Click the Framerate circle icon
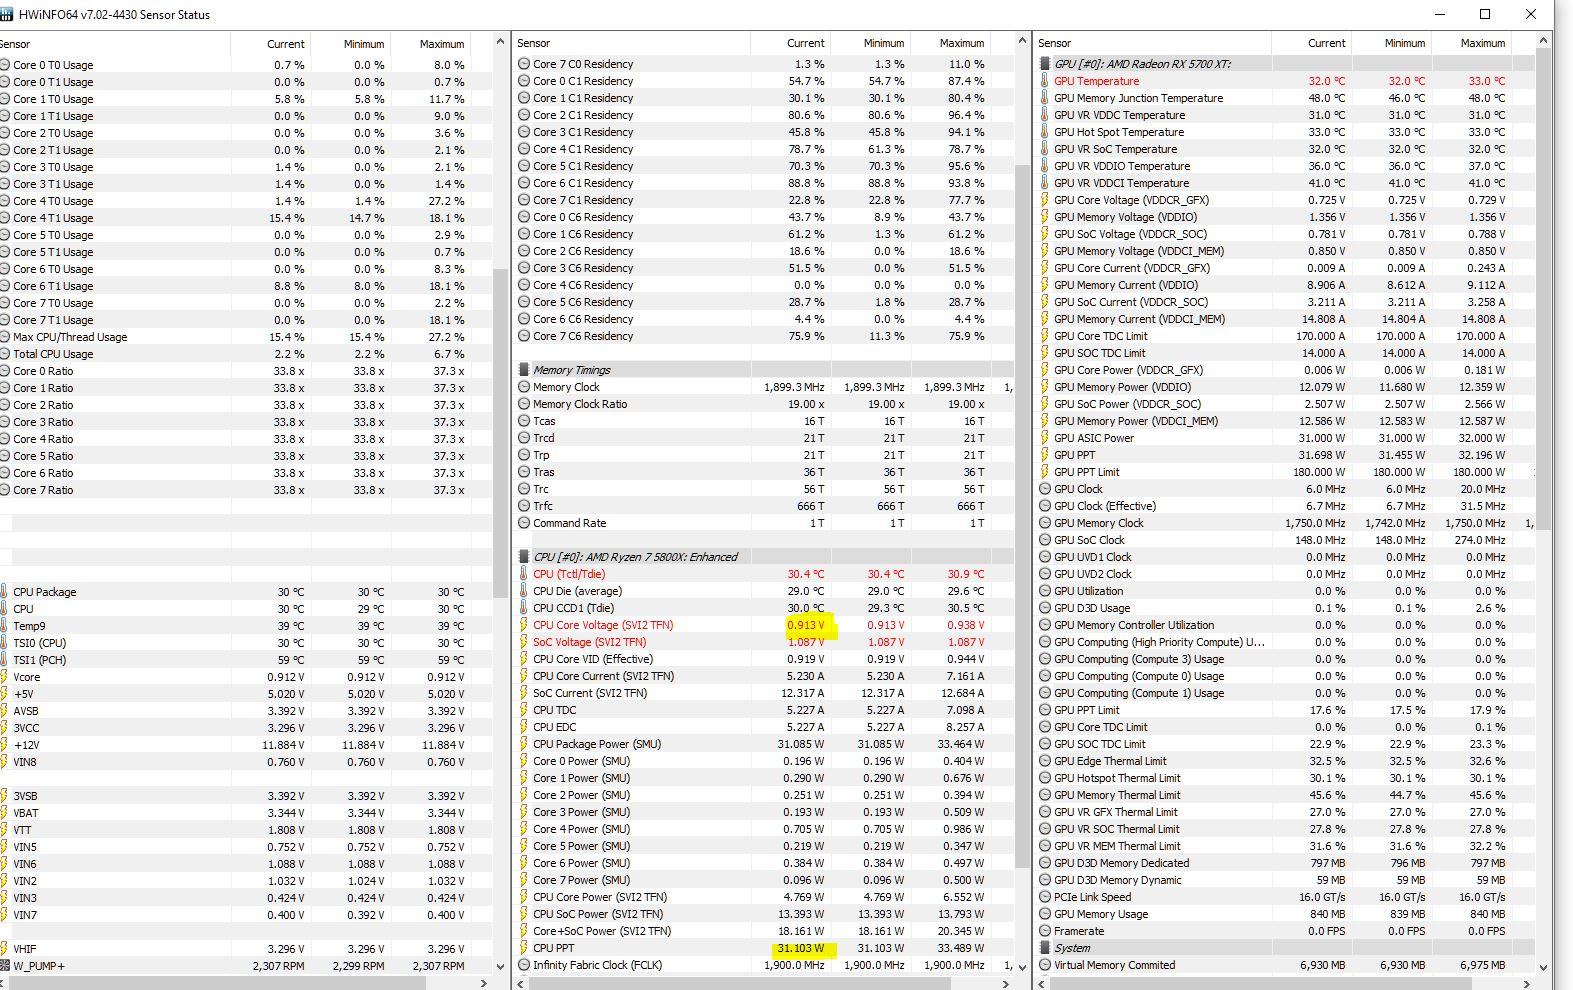1573x990 pixels. pyautogui.click(x=1045, y=931)
